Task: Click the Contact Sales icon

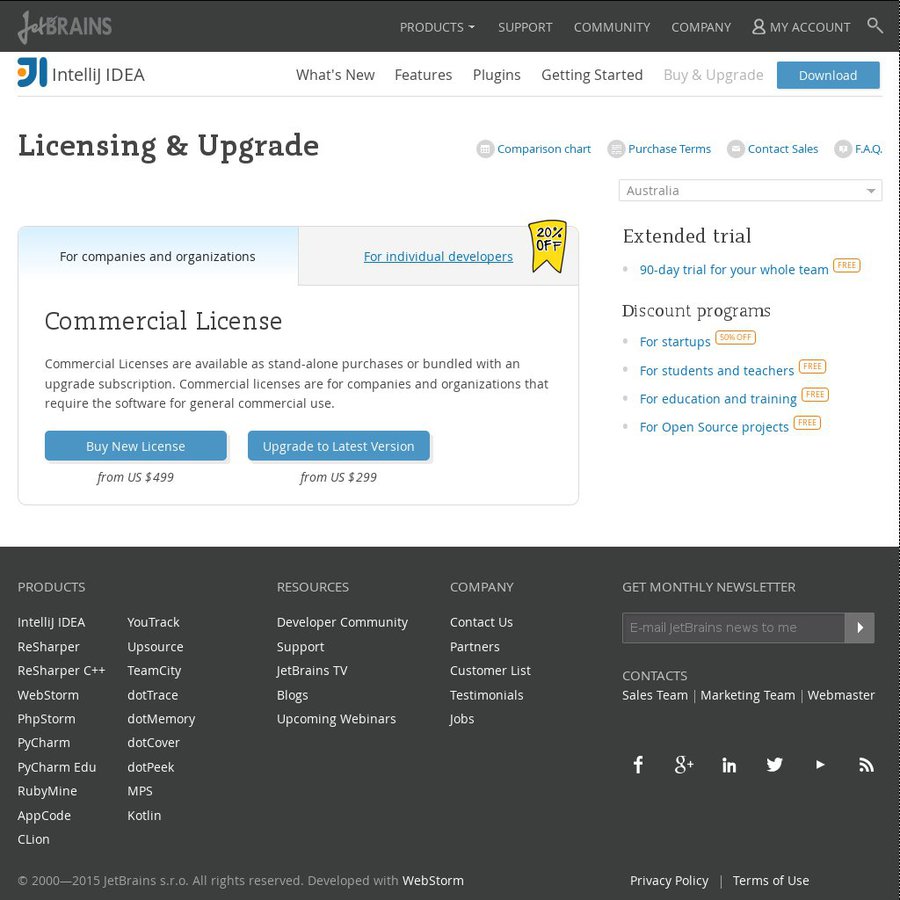Action: point(735,149)
